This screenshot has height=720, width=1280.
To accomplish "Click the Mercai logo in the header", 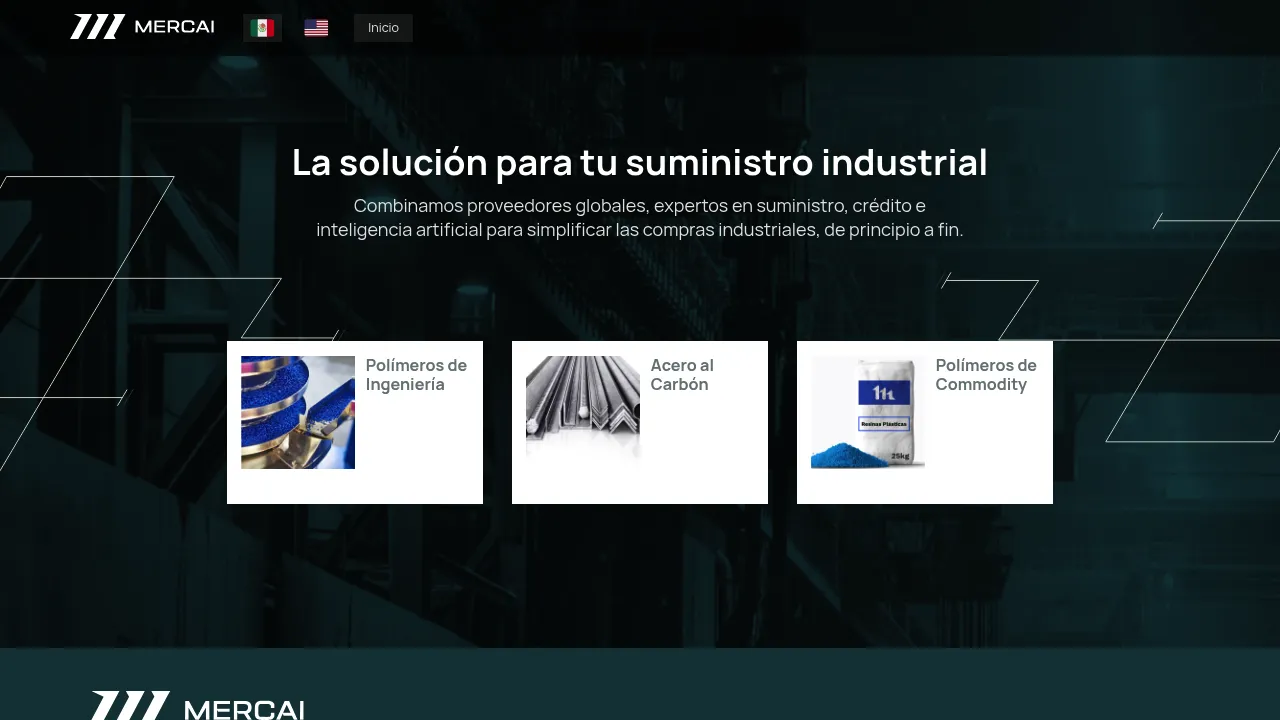I will pyautogui.click(x=142, y=27).
